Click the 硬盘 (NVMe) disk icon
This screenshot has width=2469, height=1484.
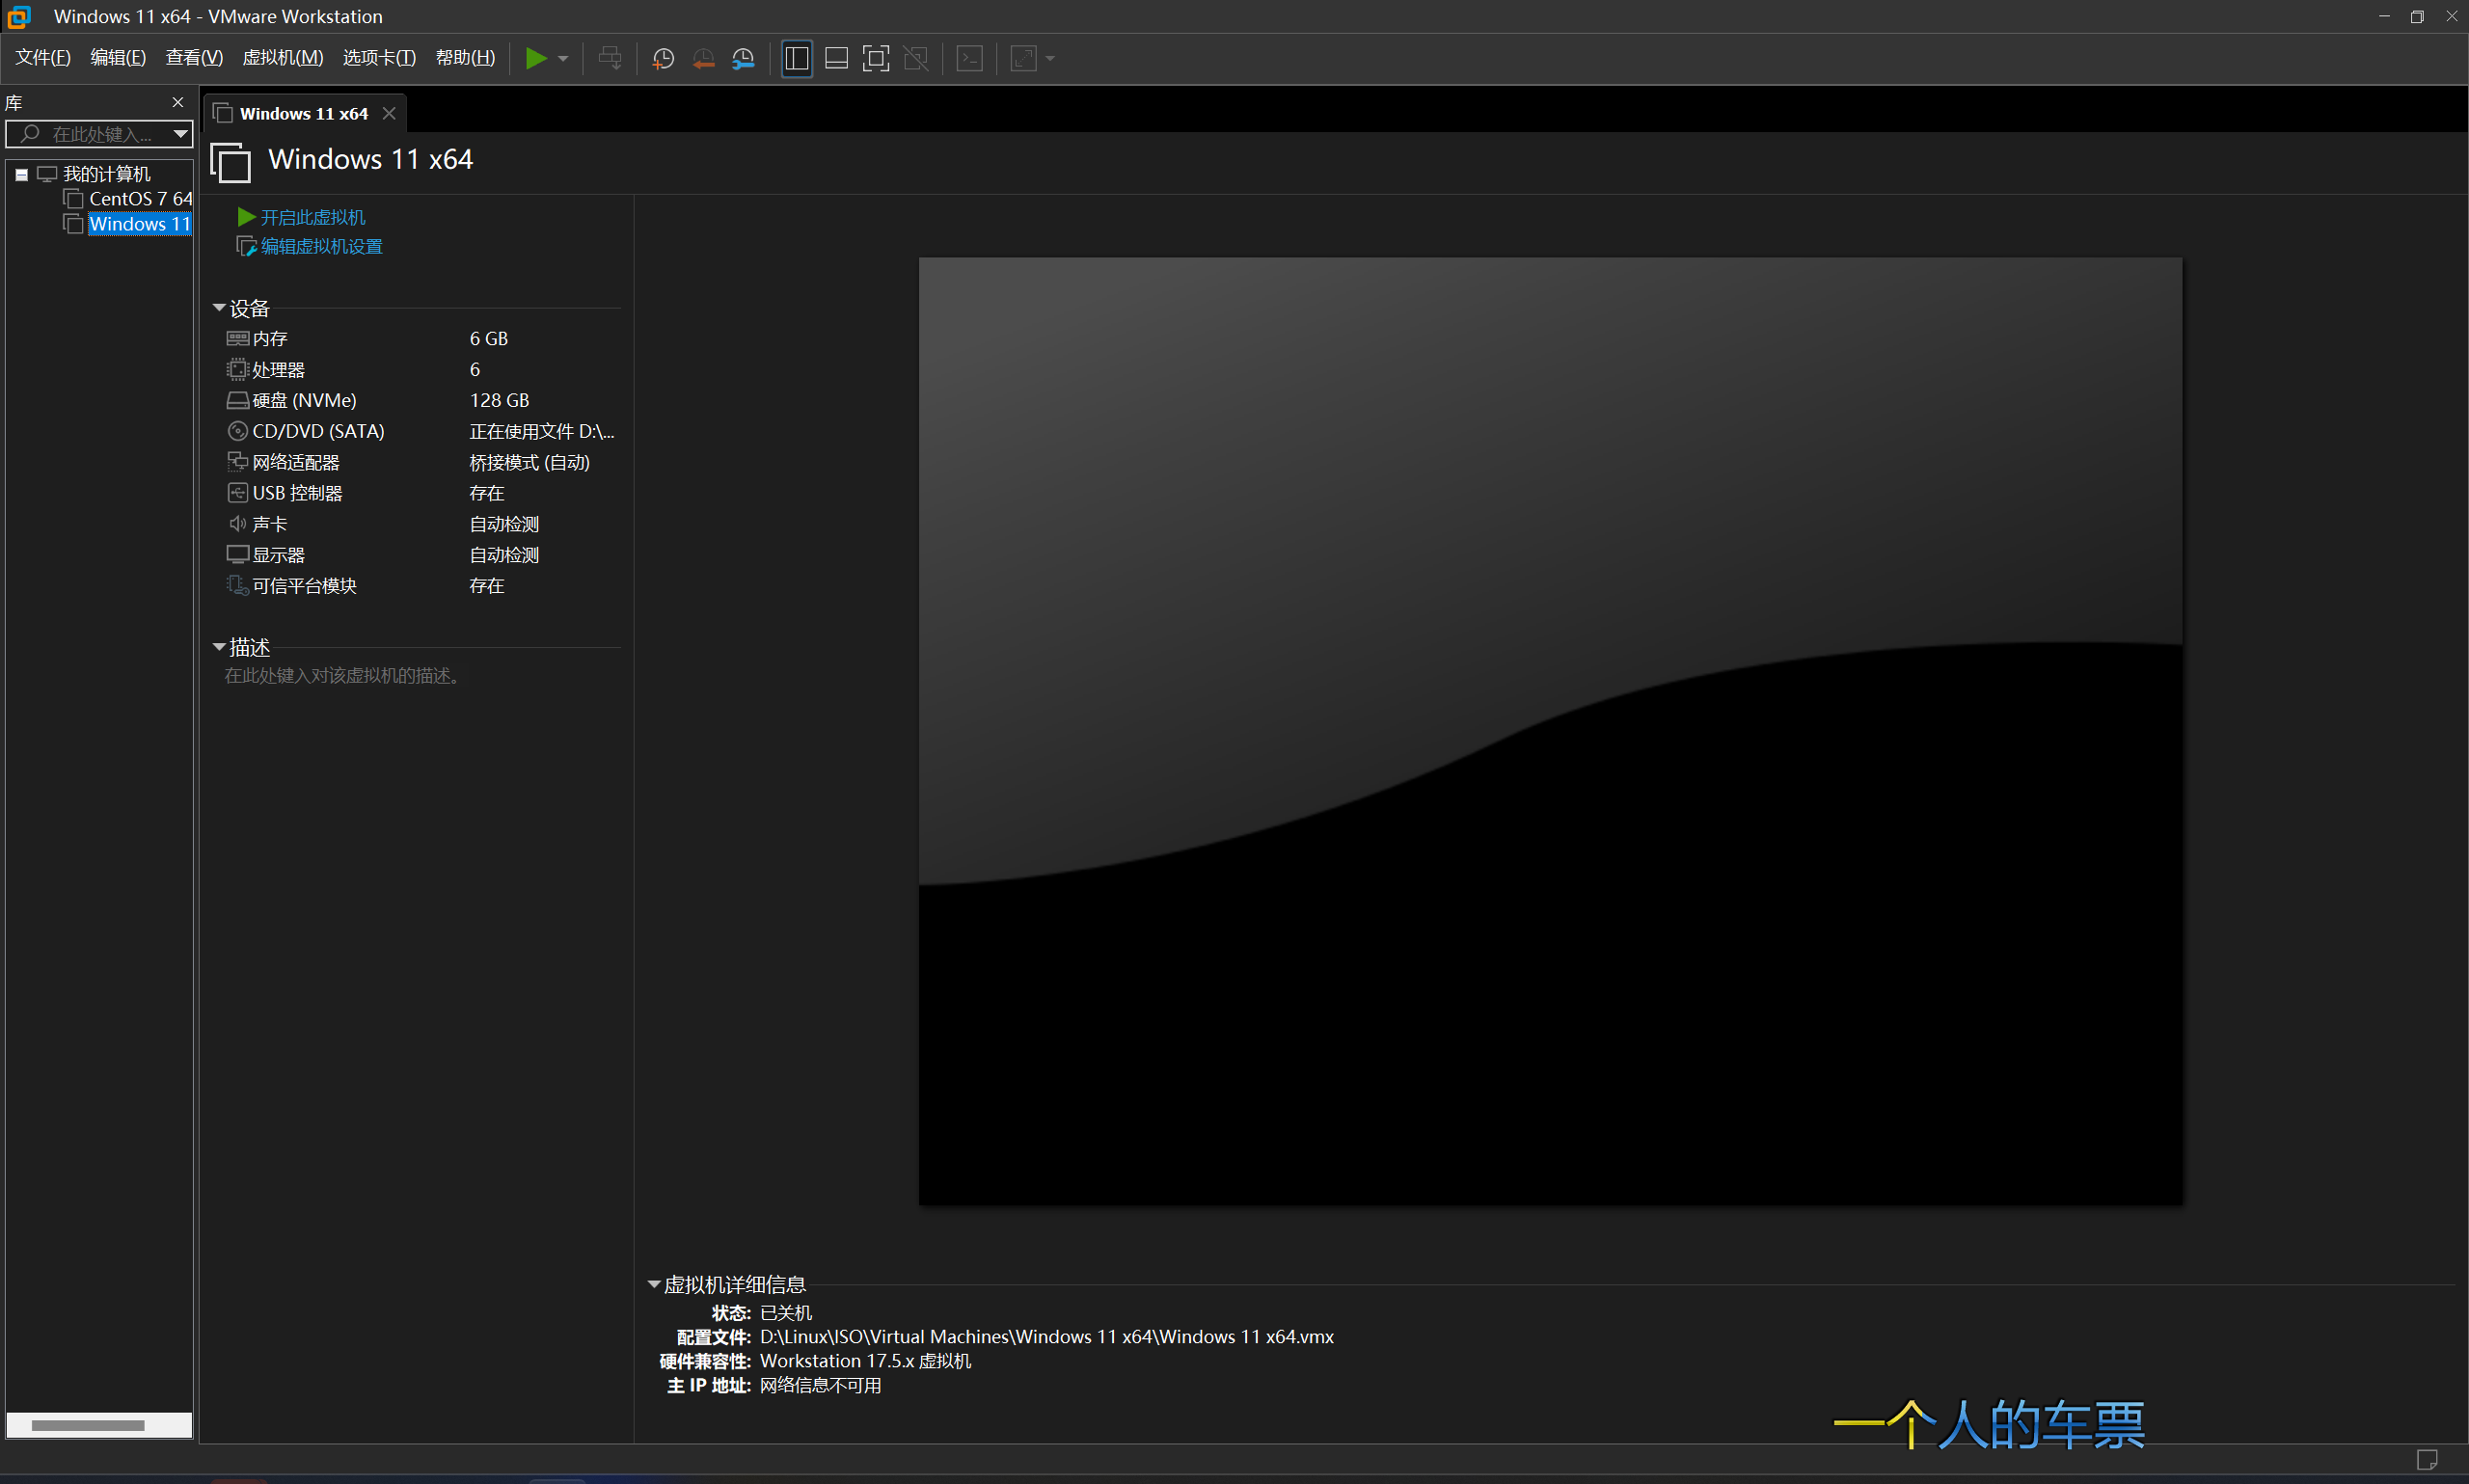click(x=238, y=401)
